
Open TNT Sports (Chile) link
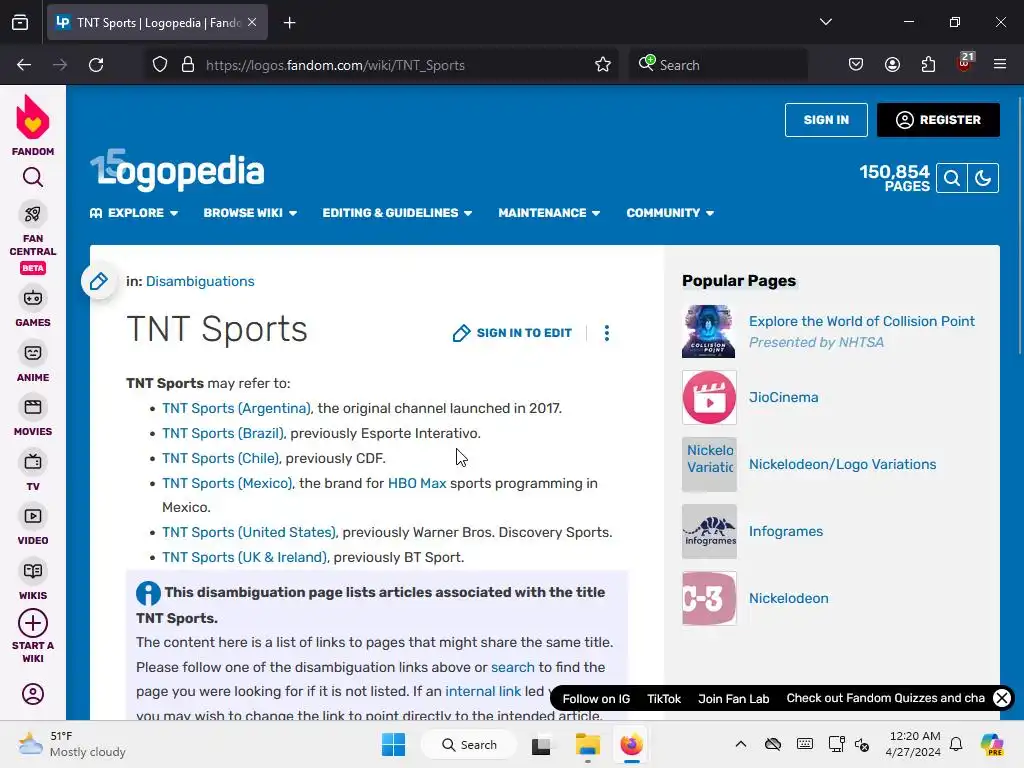[220, 458]
